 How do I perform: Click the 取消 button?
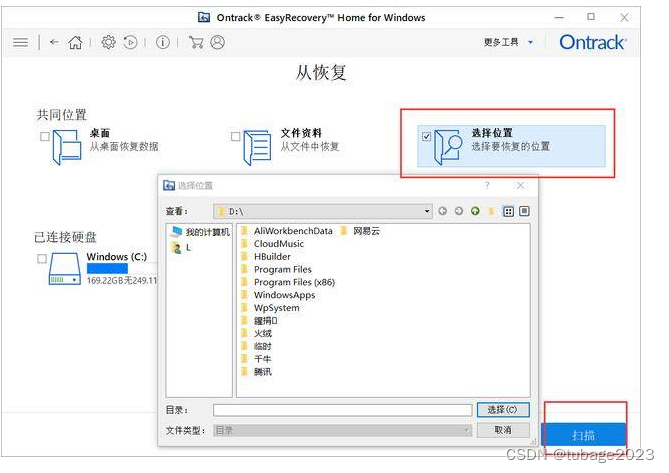[503, 430]
